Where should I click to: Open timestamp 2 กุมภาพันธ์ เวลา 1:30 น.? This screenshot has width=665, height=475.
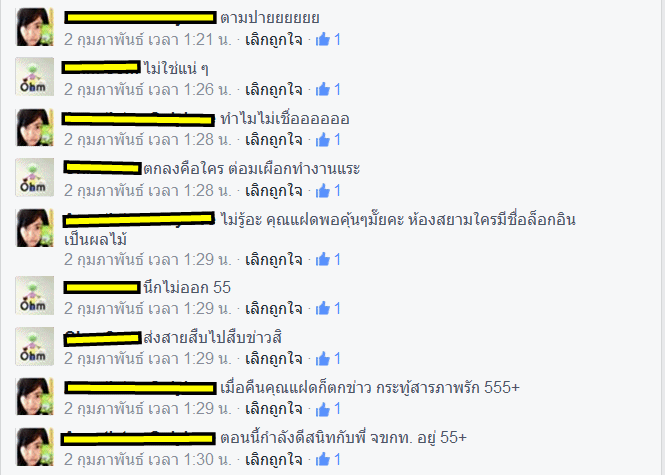[x=148, y=460]
